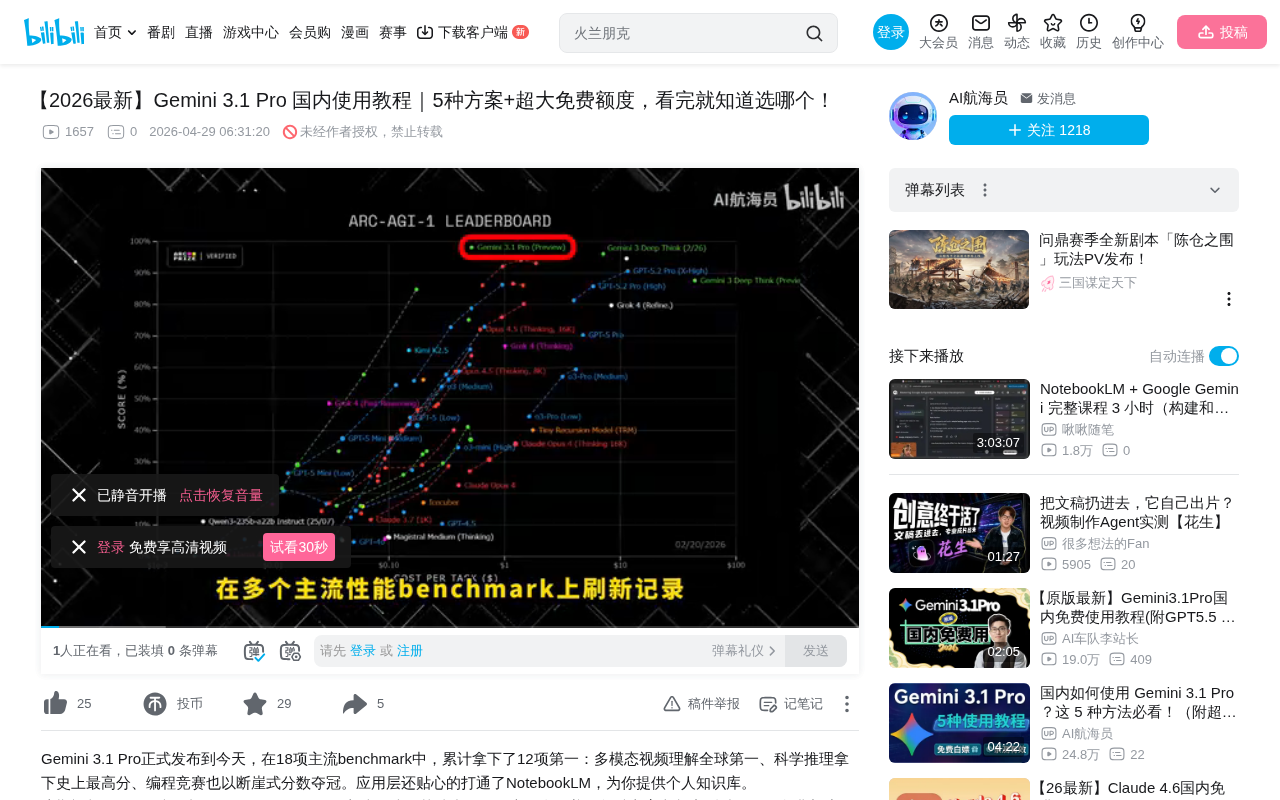Like the video with the thumbs-up icon

pos(56,704)
